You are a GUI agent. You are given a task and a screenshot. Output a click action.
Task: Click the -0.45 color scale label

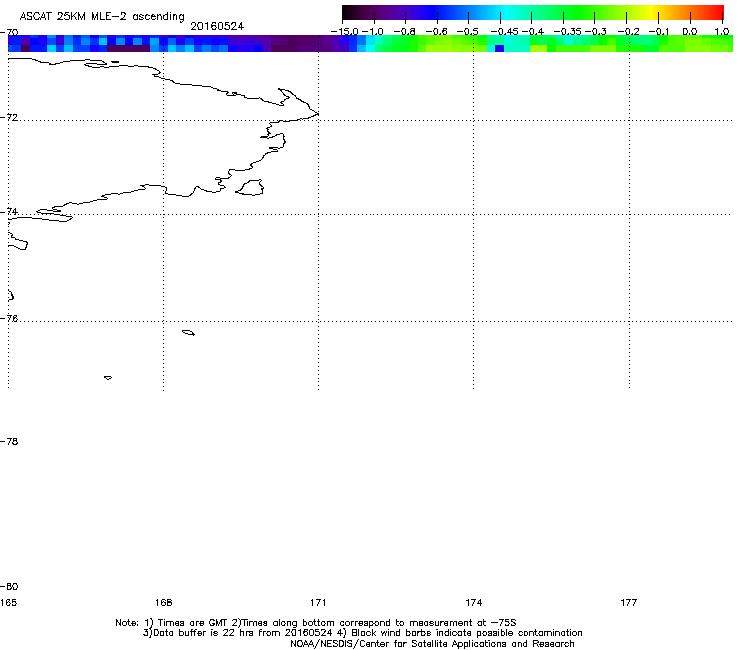[505, 32]
